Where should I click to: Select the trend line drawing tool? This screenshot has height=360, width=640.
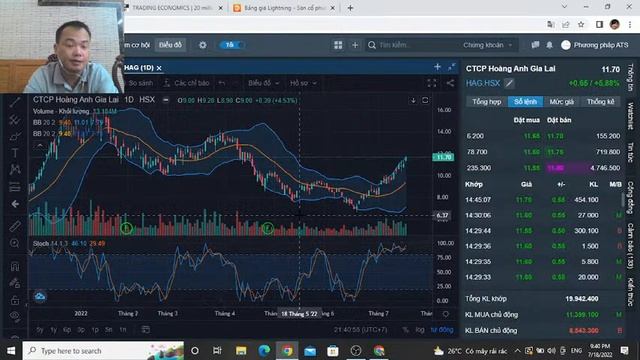click(x=15, y=102)
